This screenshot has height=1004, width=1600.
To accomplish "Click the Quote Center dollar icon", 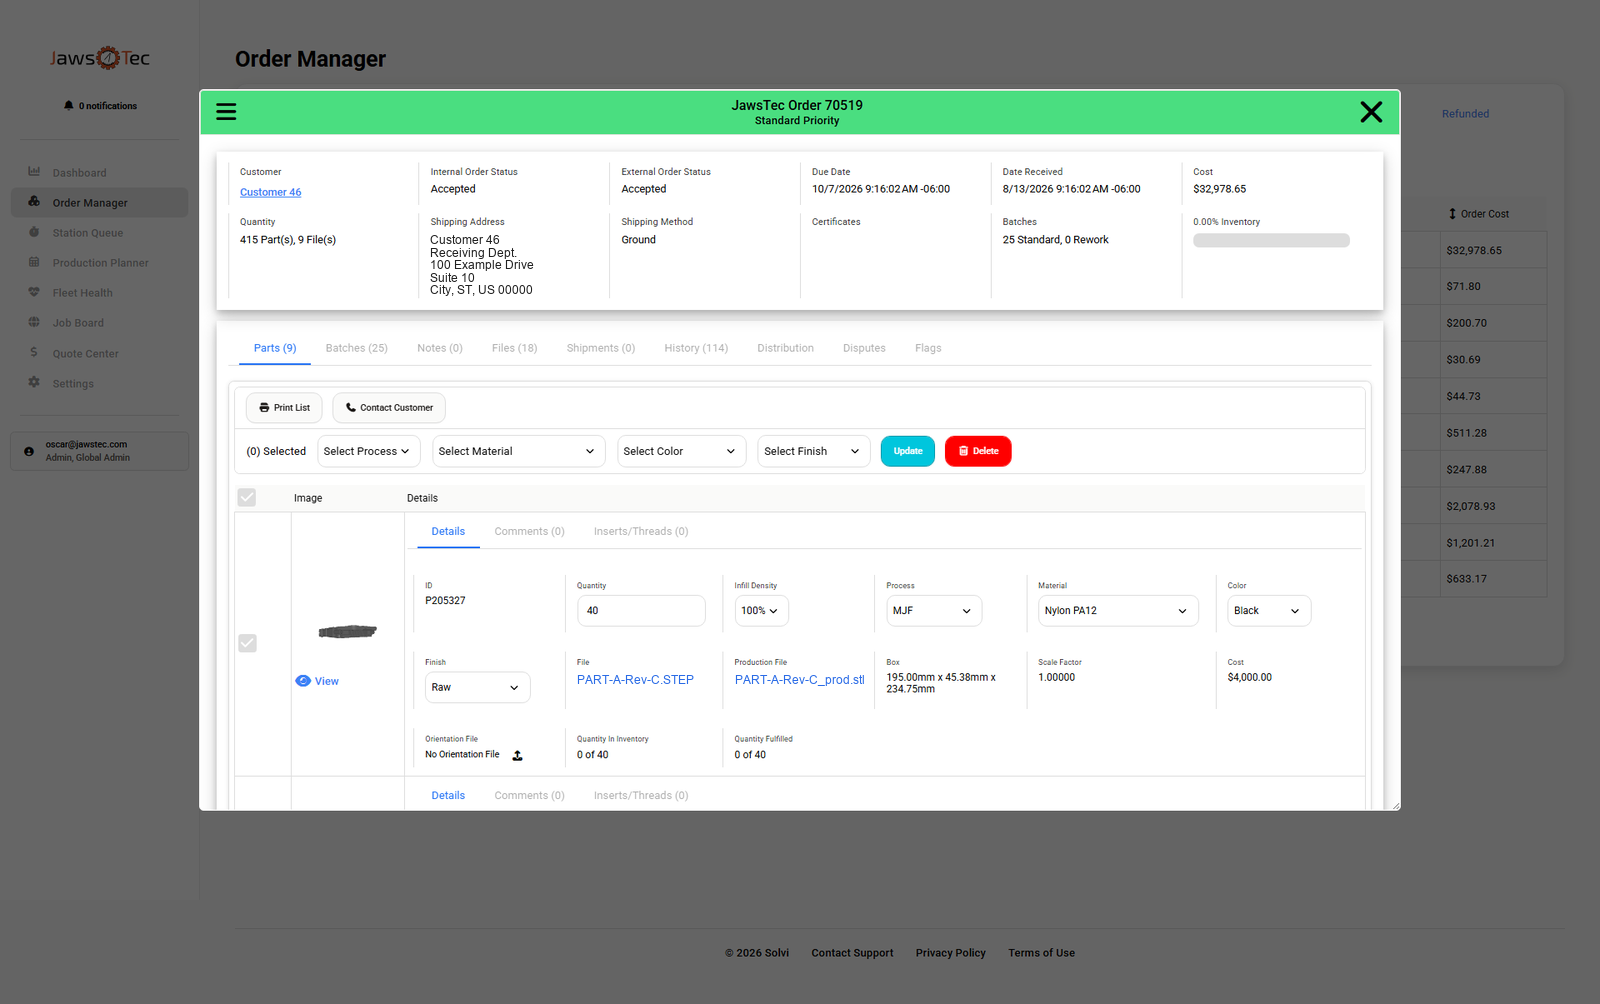I will pos(34,352).
